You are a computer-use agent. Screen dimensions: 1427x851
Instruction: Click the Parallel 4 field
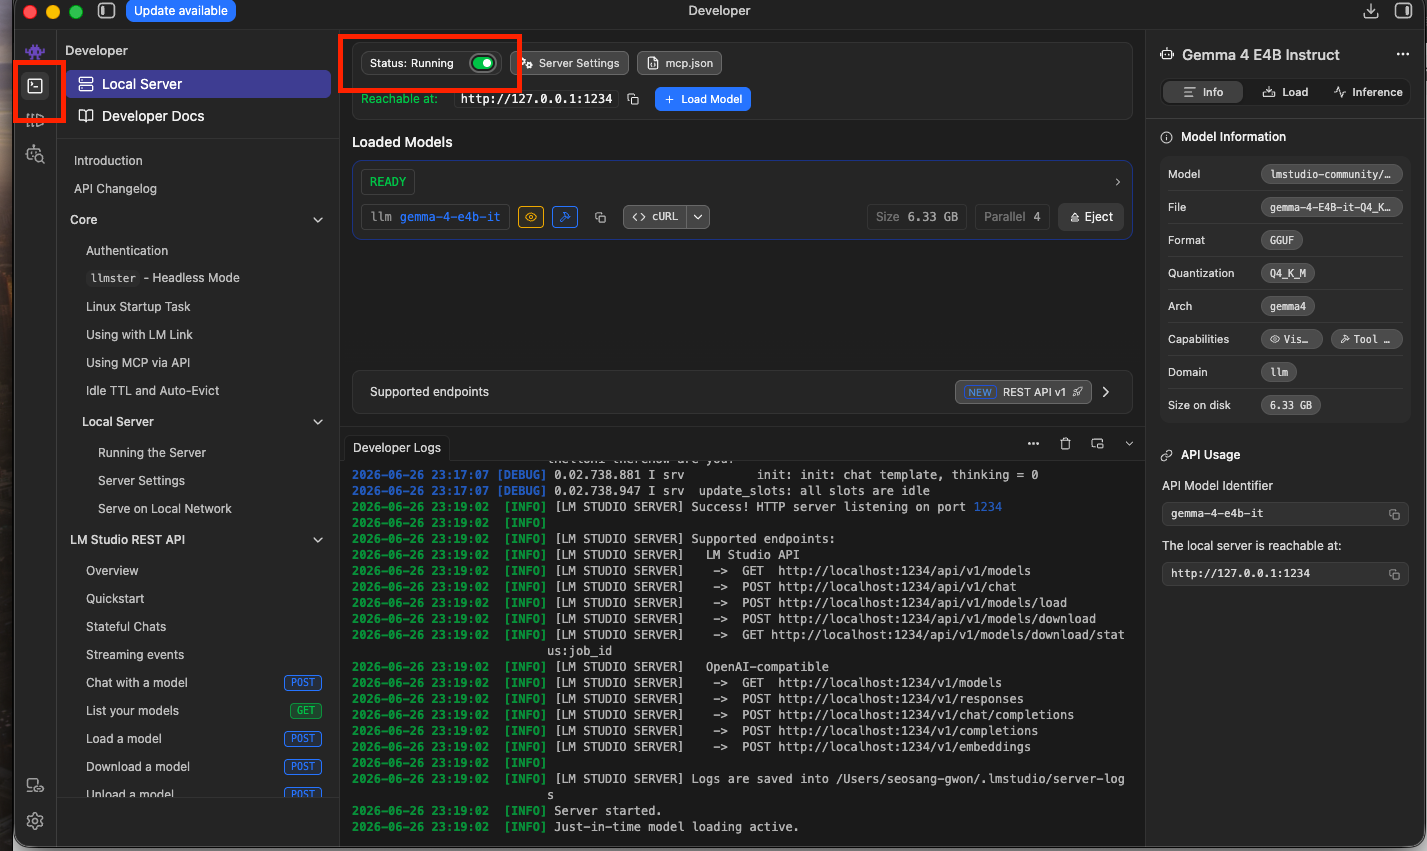point(1012,217)
